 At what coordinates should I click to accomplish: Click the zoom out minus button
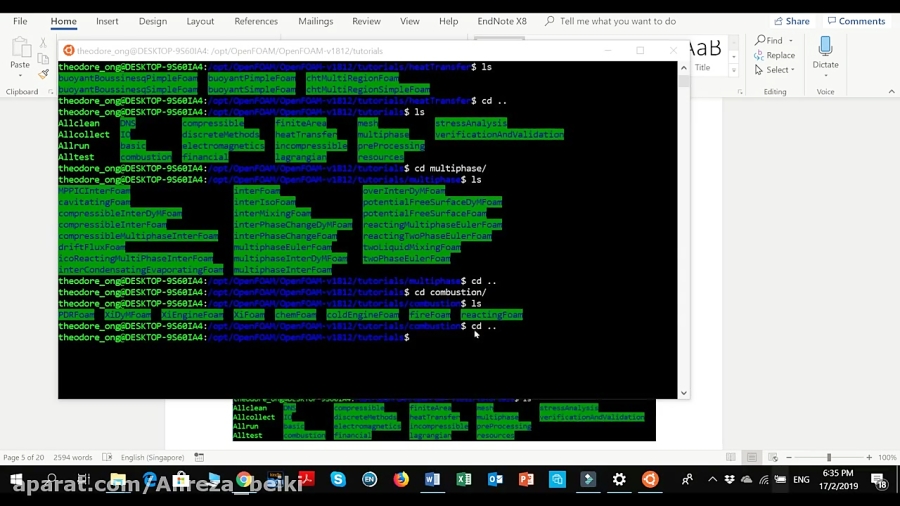tap(789, 457)
